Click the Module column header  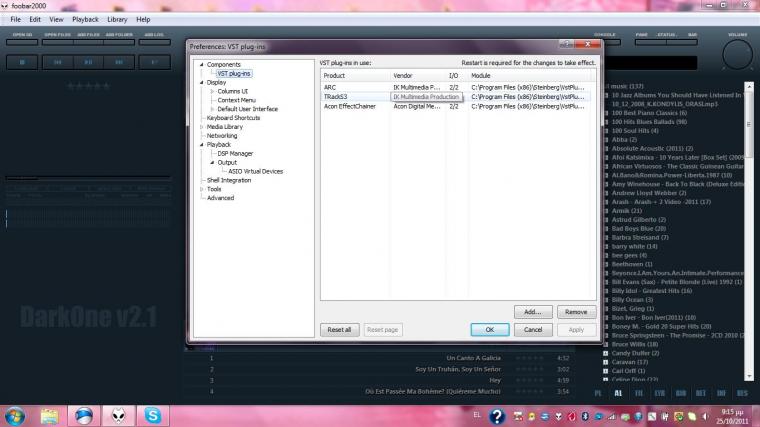(531, 76)
